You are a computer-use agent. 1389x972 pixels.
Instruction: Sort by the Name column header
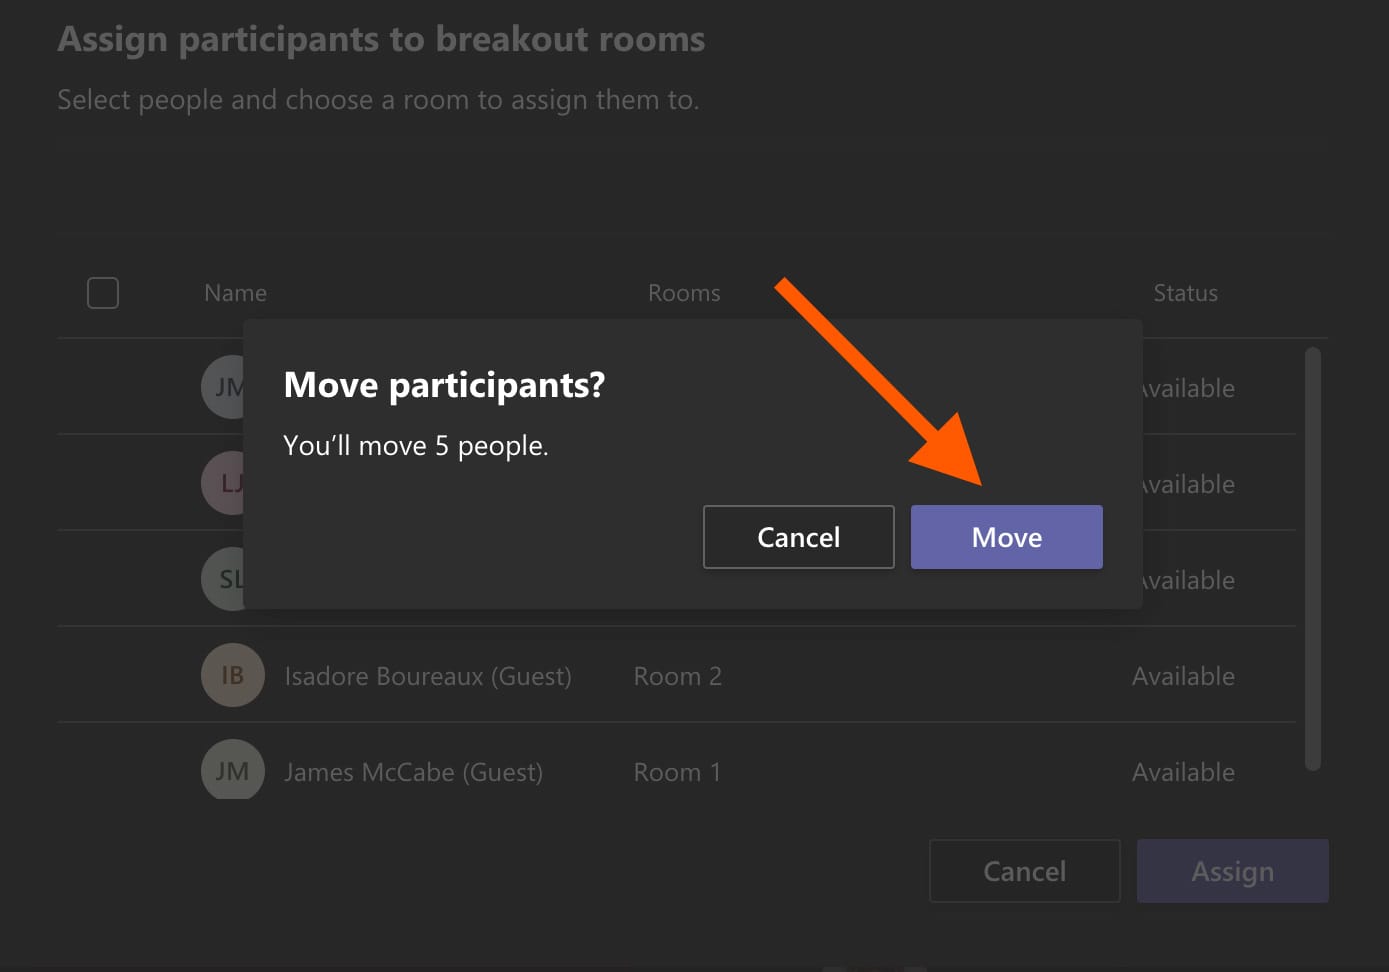click(235, 293)
